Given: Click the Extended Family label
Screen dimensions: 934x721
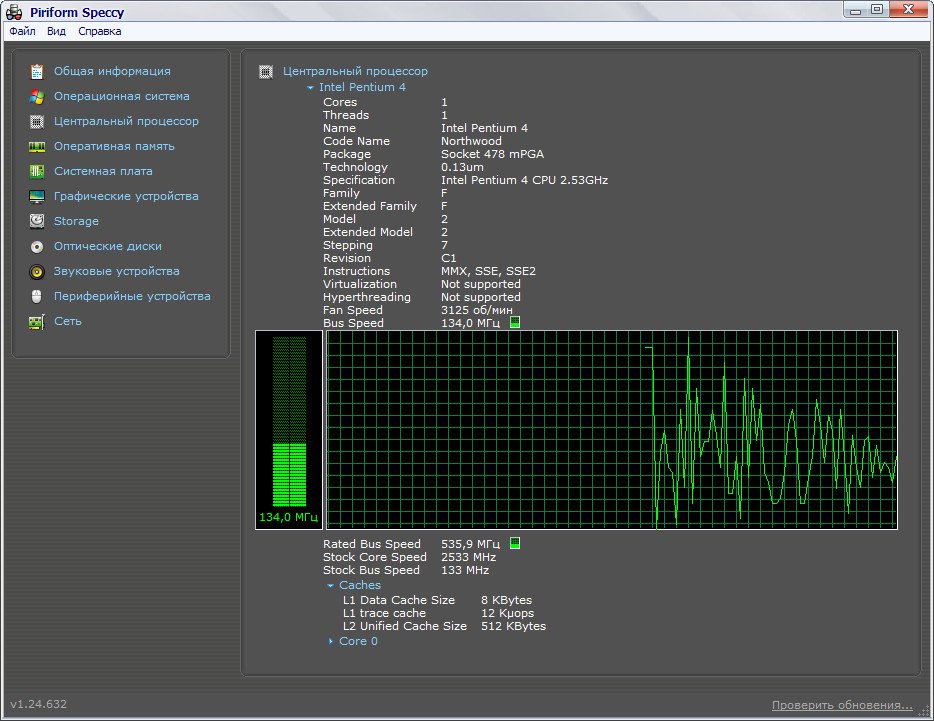Looking at the screenshot, I should point(370,206).
